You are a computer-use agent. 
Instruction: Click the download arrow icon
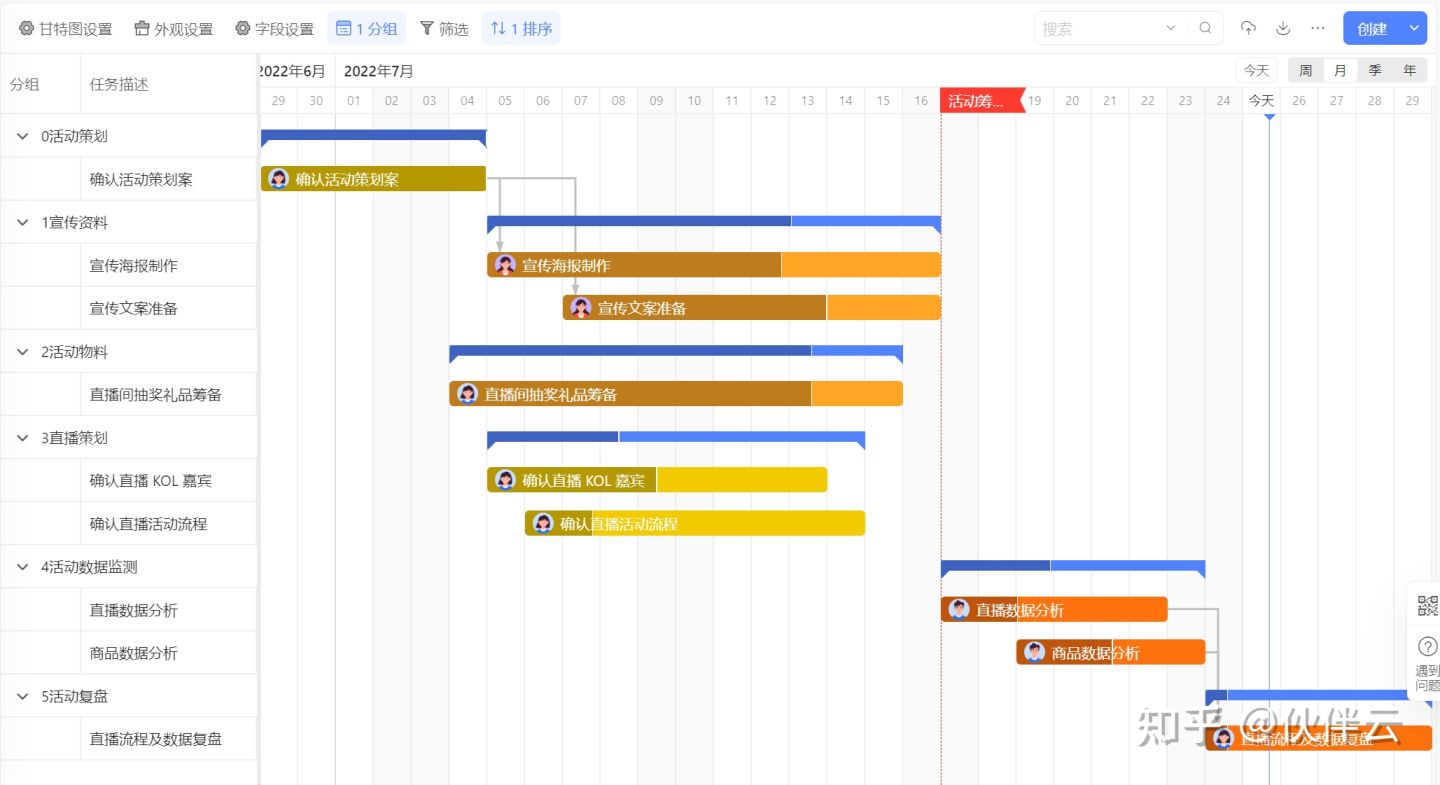click(1283, 28)
